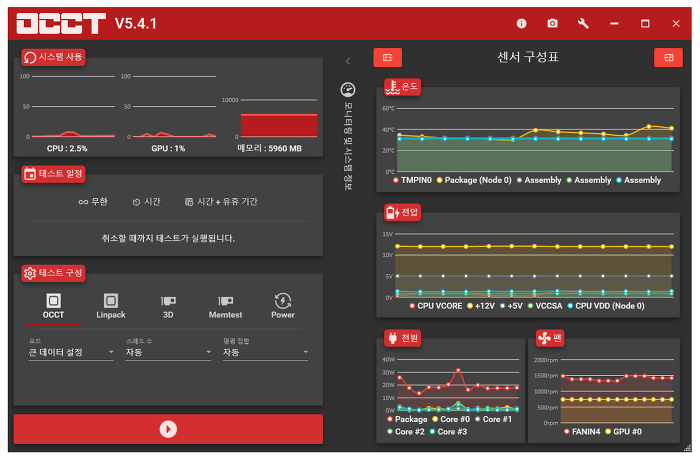
Task: Click the 시스템 사용 system usage header
Action: point(54,57)
